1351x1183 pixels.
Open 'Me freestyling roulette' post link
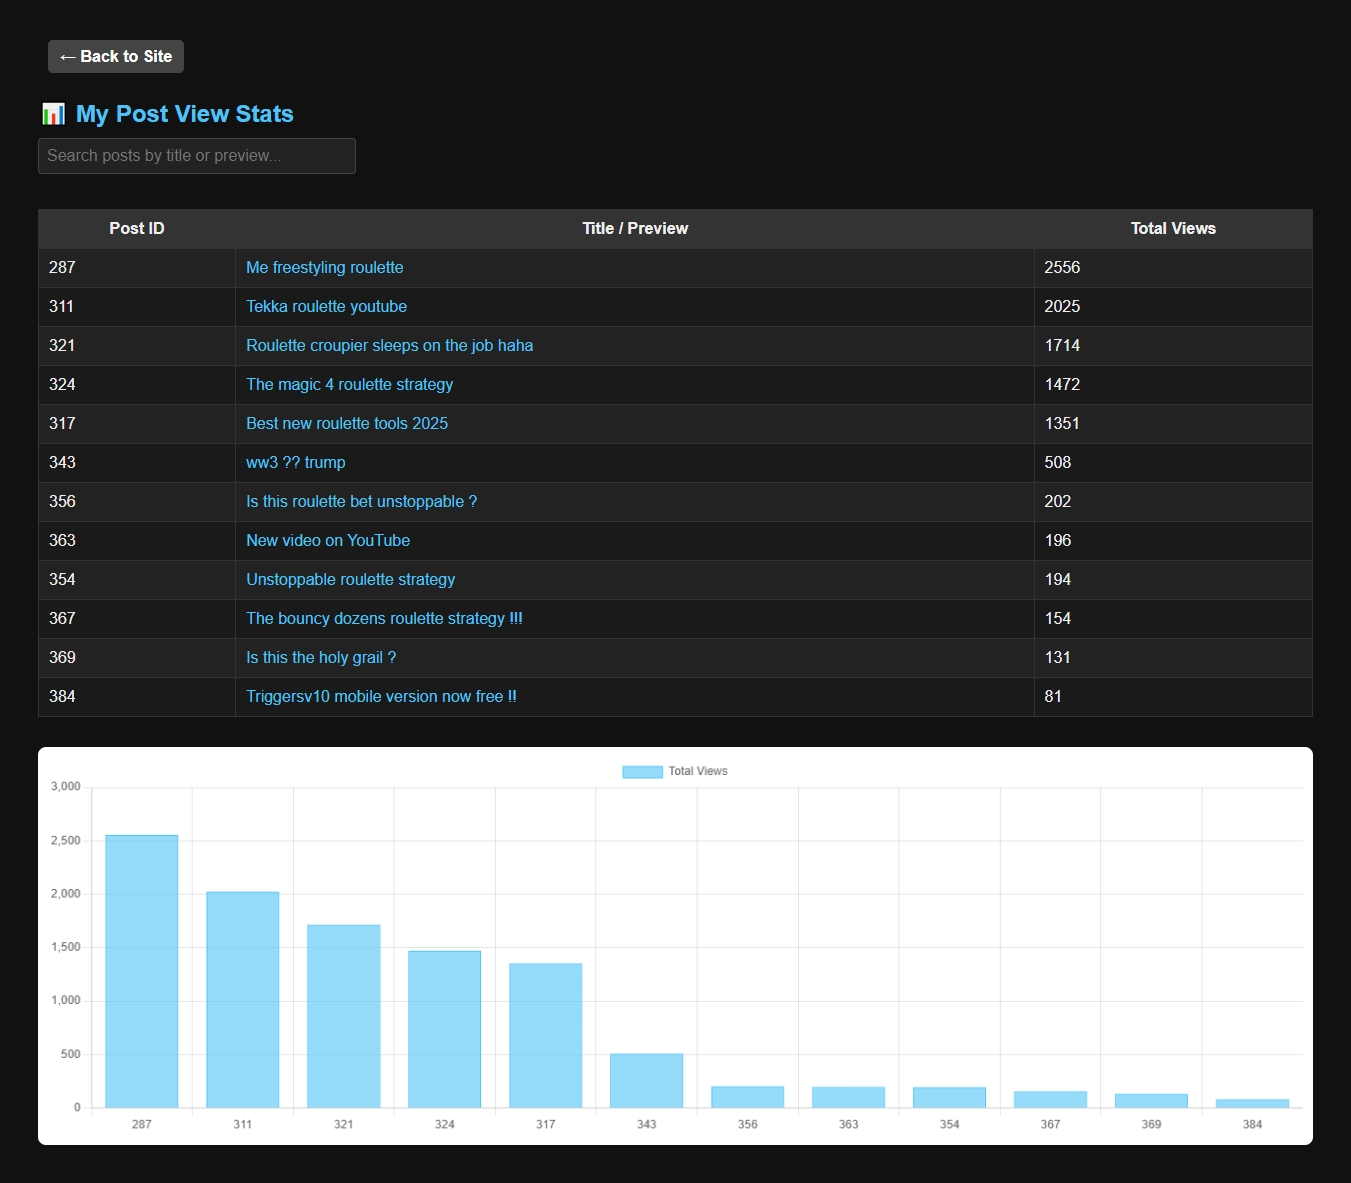pos(325,268)
